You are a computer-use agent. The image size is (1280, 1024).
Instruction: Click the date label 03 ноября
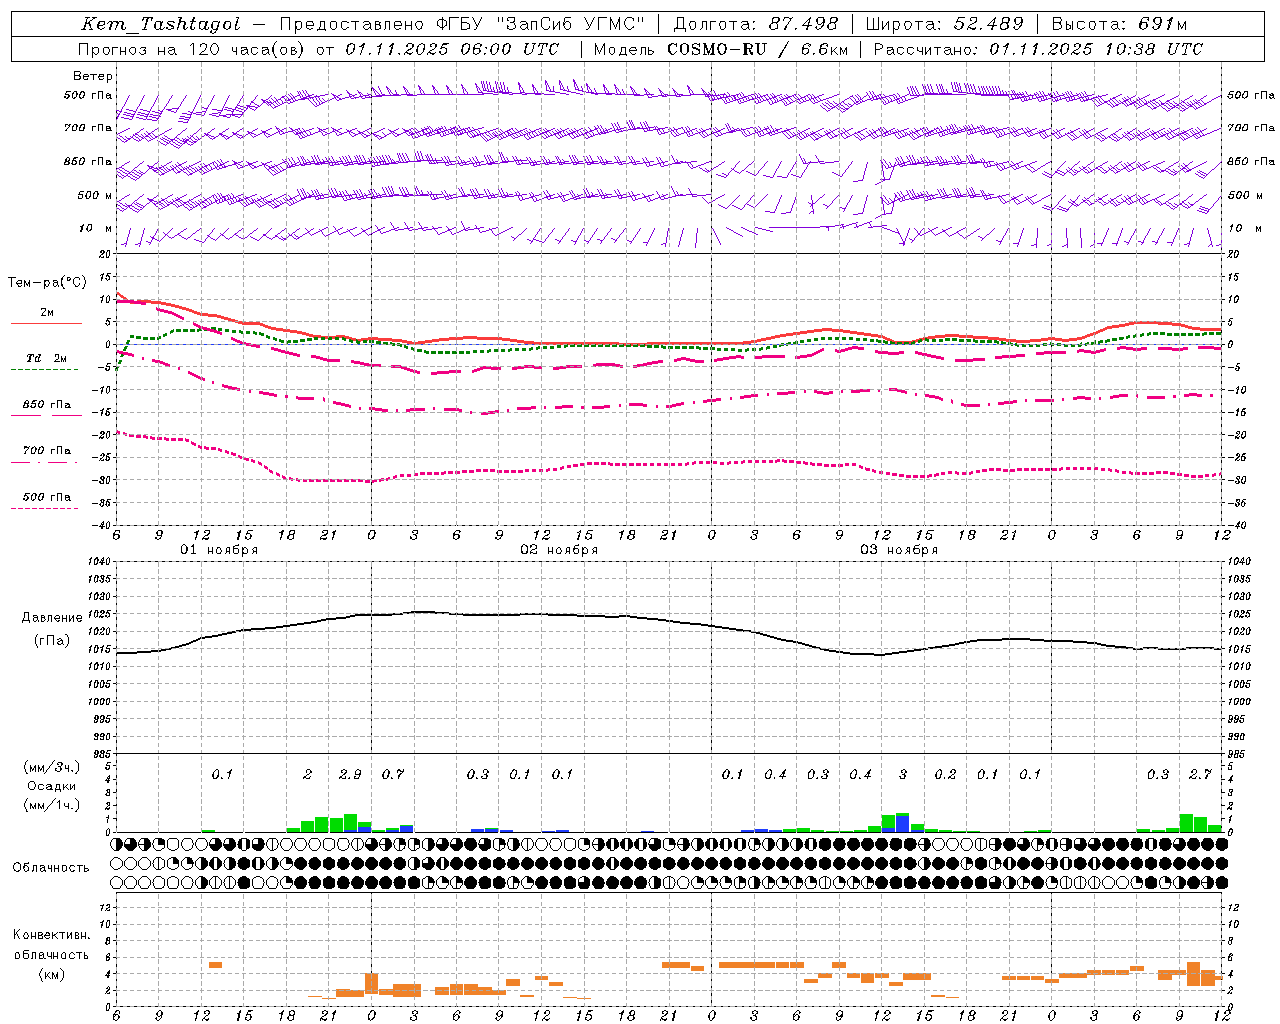[x=899, y=550]
